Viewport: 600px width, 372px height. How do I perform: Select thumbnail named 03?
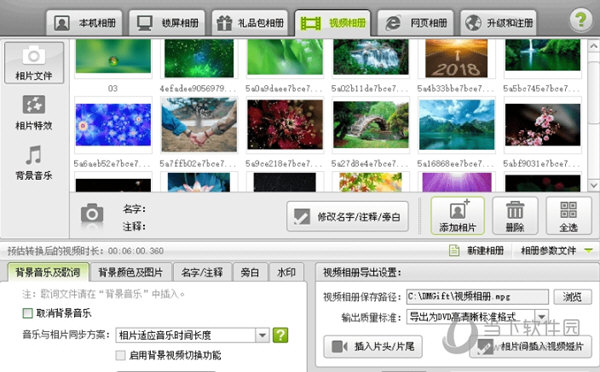pos(113,57)
